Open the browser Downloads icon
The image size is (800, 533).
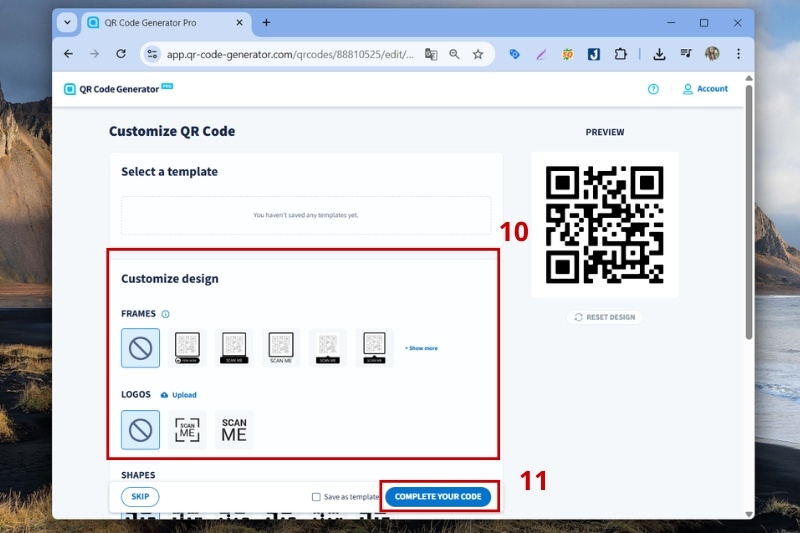coord(659,54)
